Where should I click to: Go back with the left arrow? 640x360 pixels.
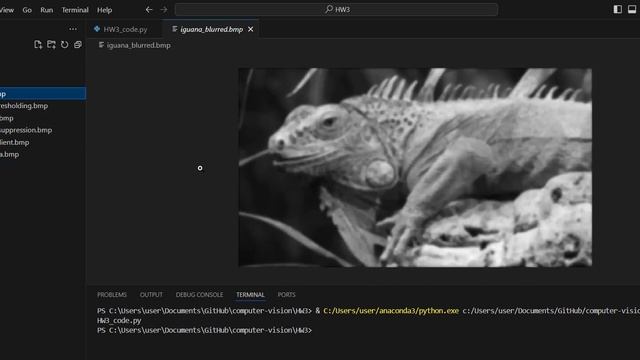149,9
